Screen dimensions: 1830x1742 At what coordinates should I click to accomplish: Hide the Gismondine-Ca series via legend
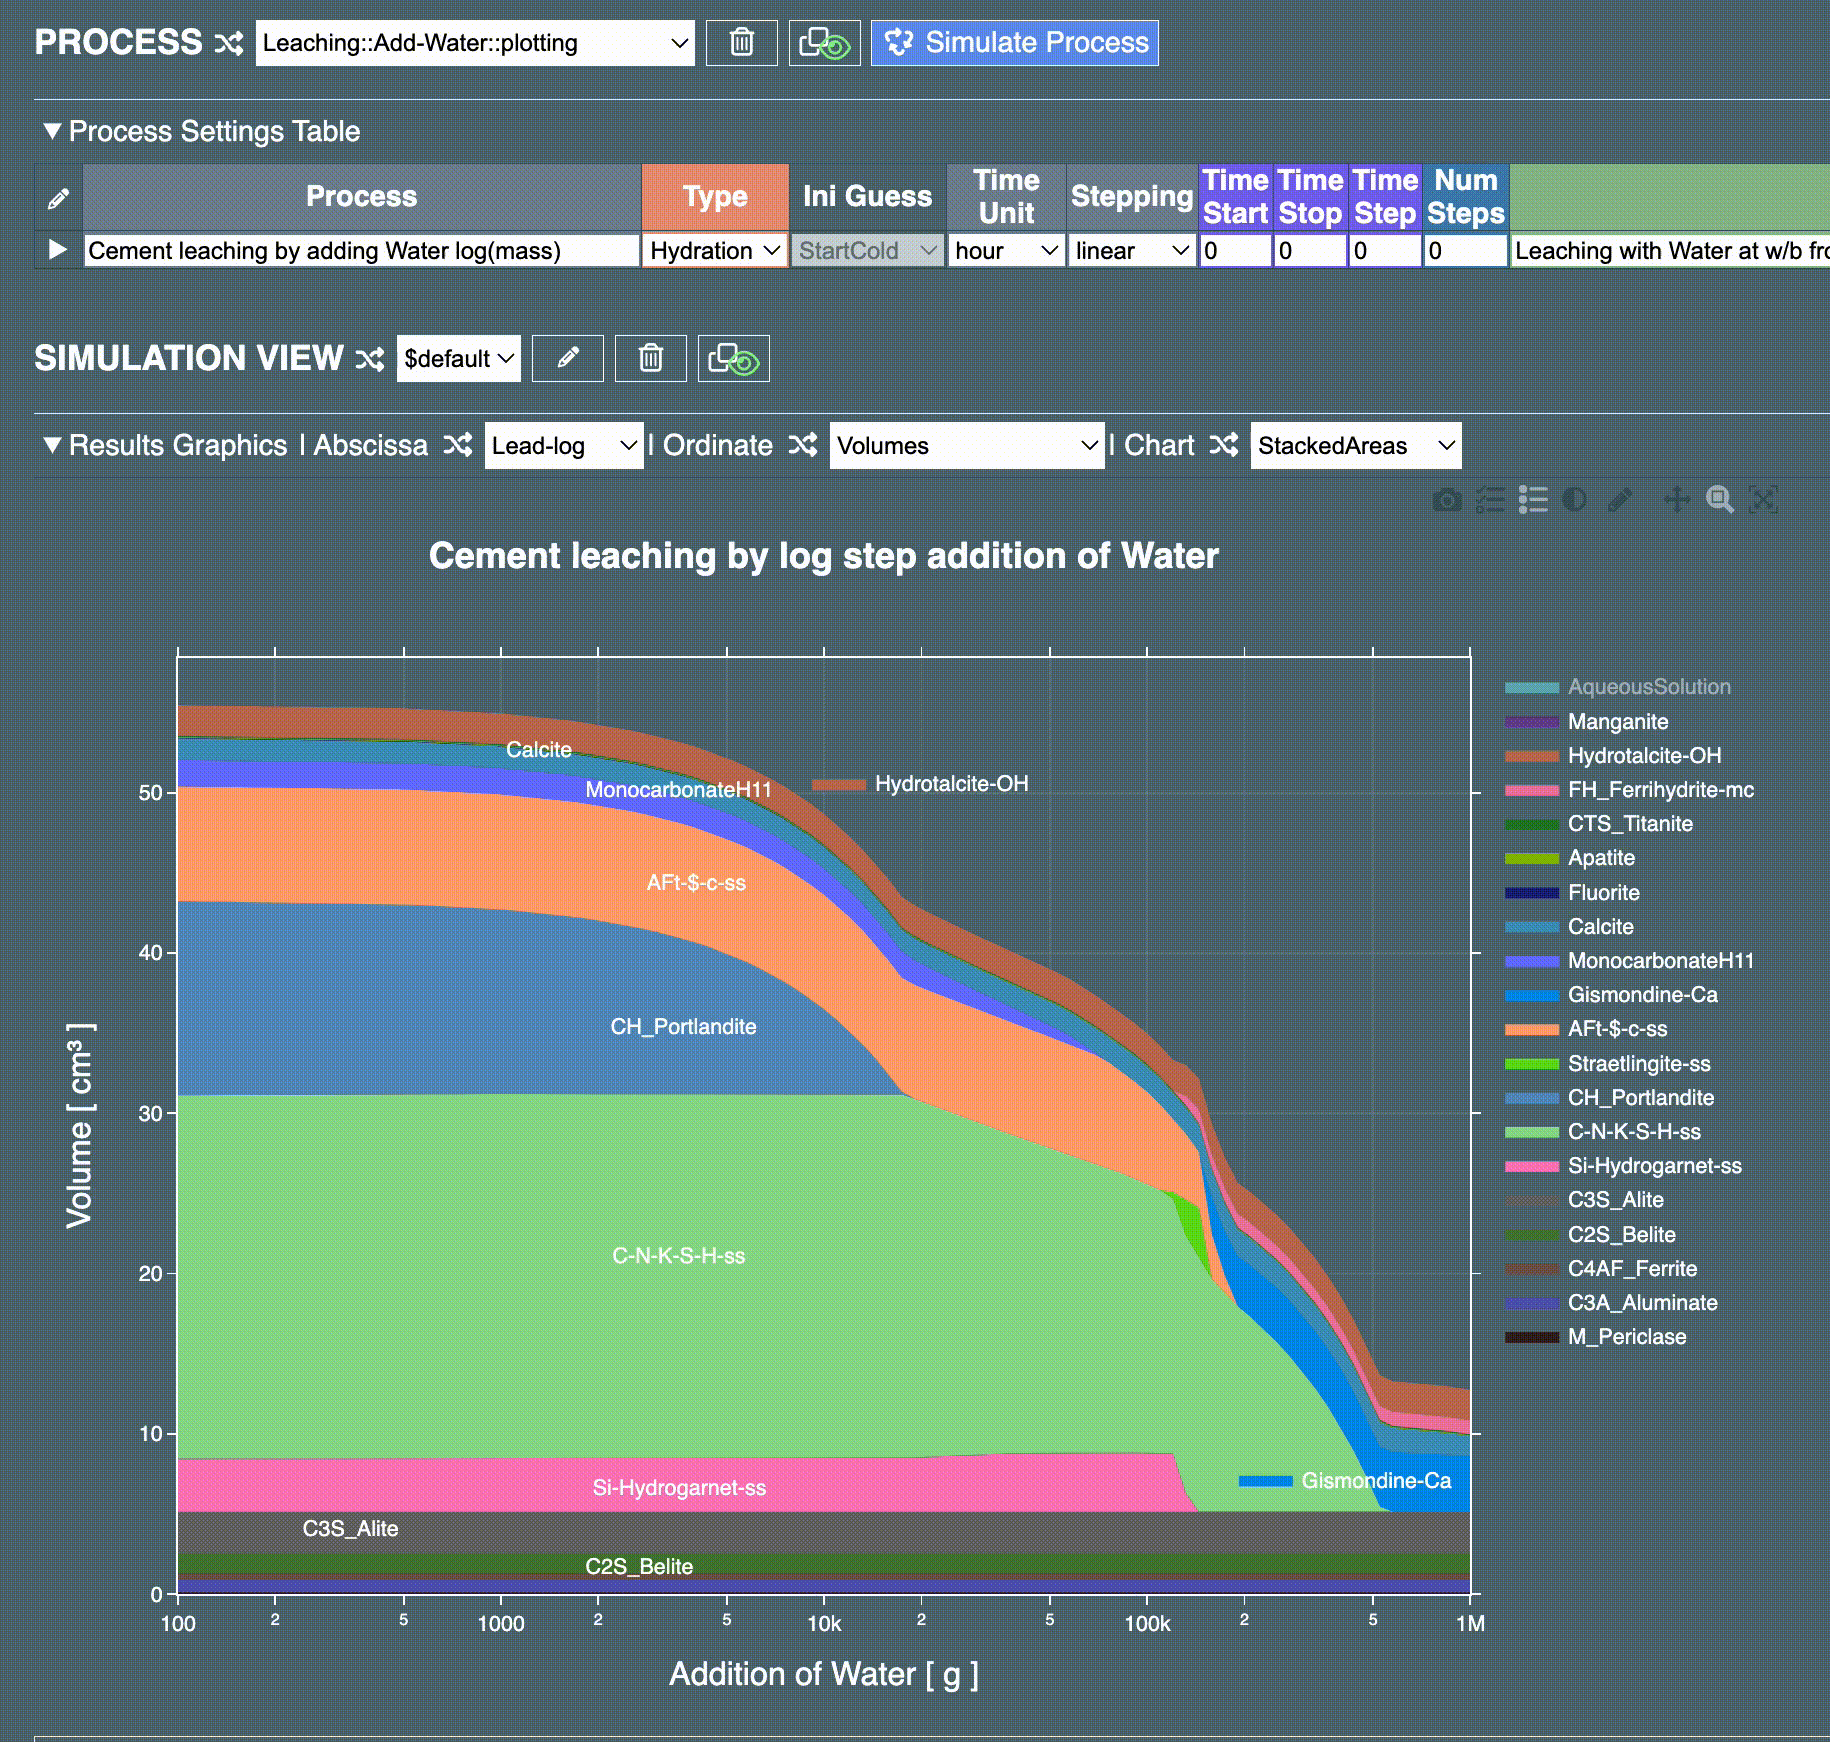pos(1642,995)
